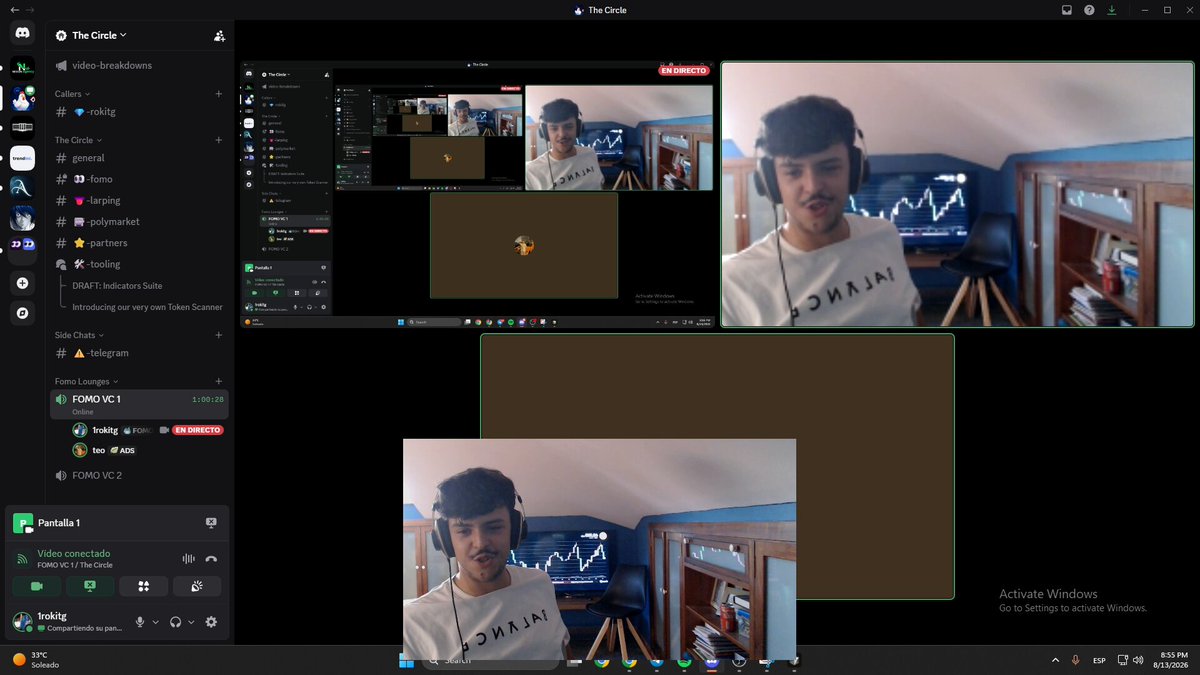1200x675 pixels.
Task: Open the soundboard button
Action: (x=197, y=586)
